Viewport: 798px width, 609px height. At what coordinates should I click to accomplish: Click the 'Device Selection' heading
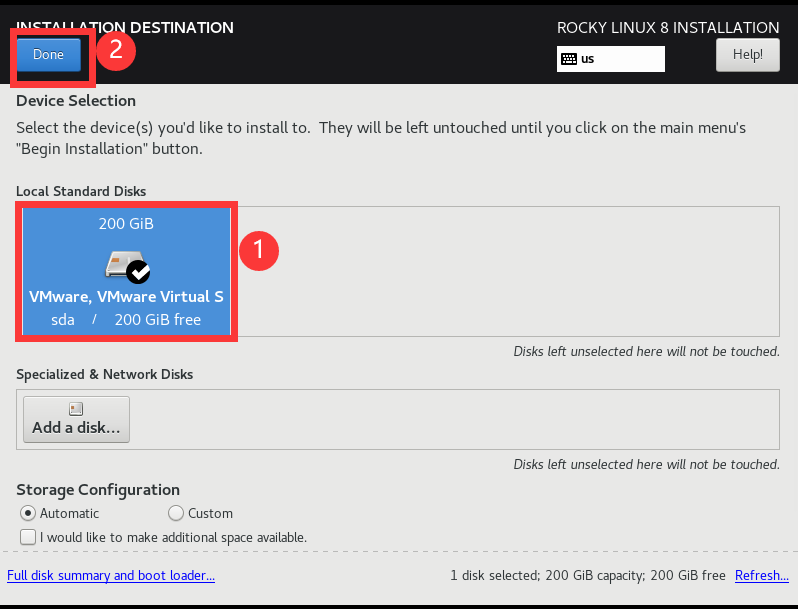(76, 101)
